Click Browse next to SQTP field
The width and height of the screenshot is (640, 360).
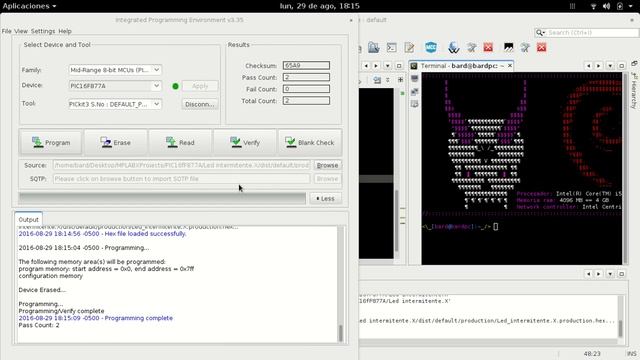(x=327, y=179)
